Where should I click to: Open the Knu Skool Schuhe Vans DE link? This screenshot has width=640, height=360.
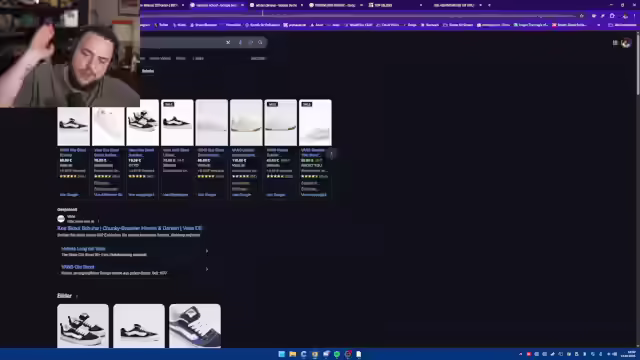click(x=130, y=228)
